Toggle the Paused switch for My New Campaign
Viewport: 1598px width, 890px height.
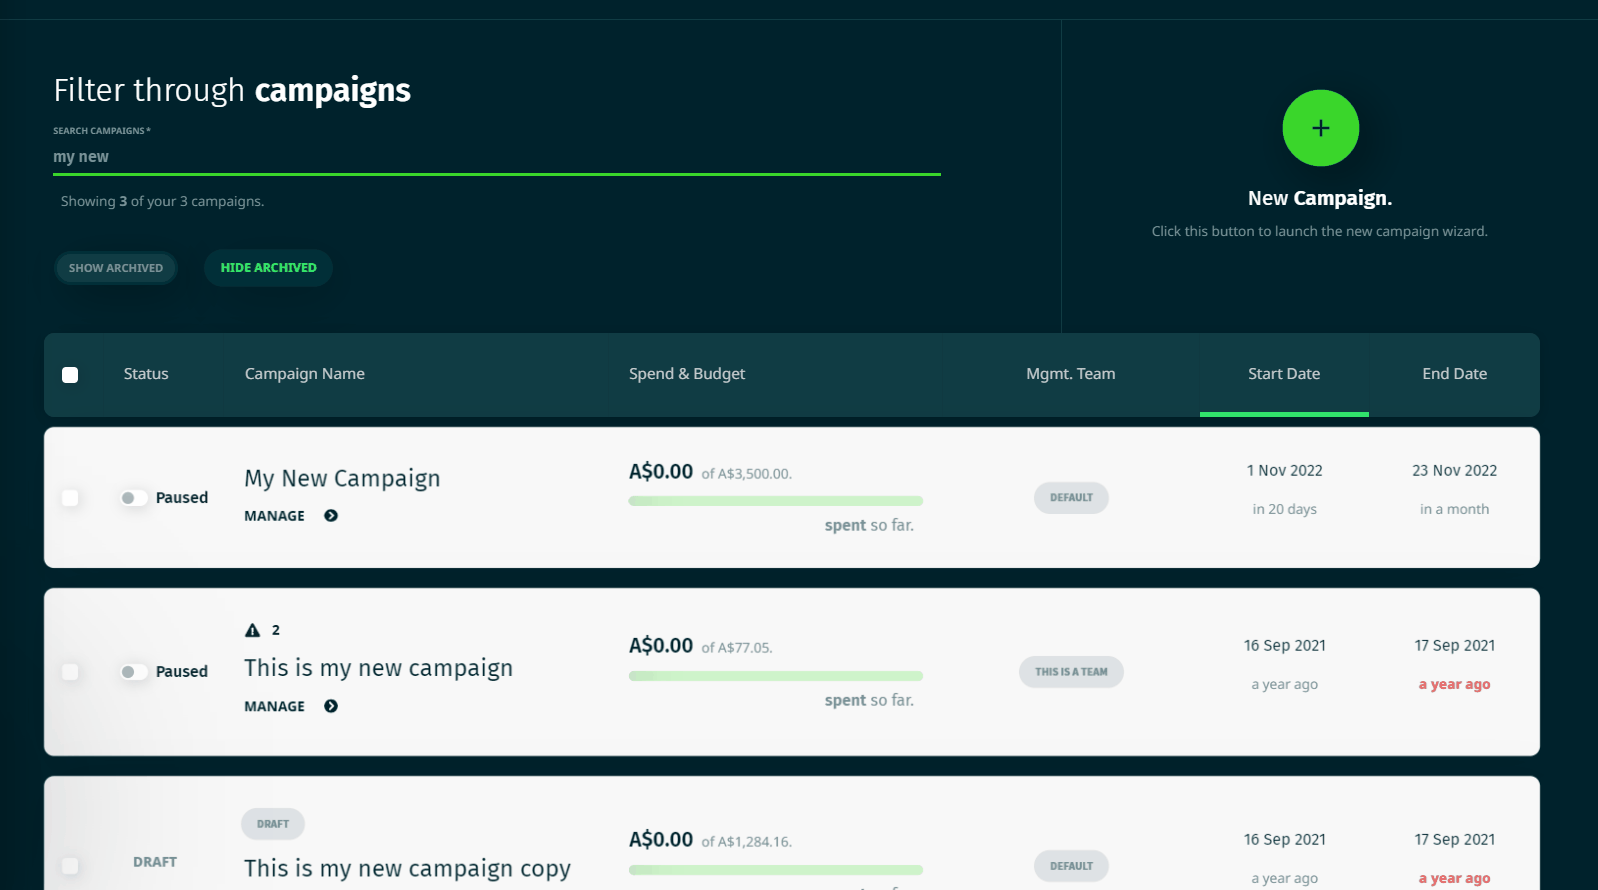pos(133,498)
